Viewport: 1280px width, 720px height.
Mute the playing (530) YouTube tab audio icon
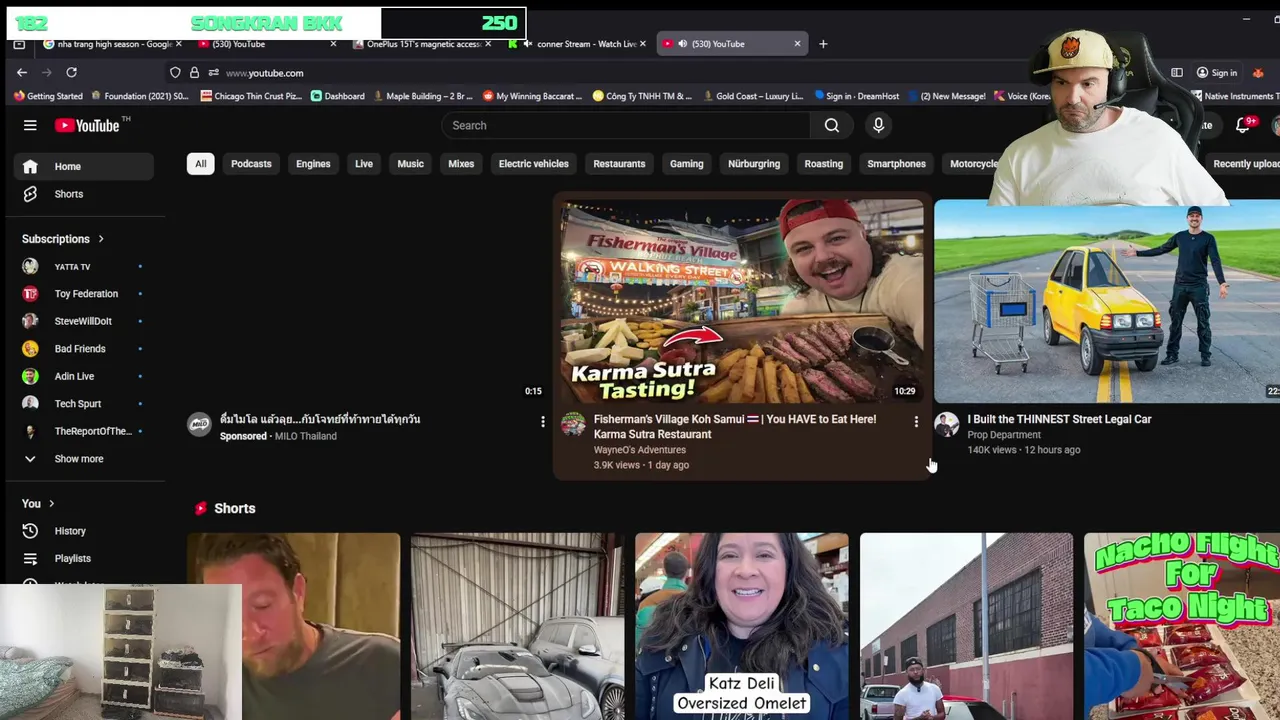(683, 43)
